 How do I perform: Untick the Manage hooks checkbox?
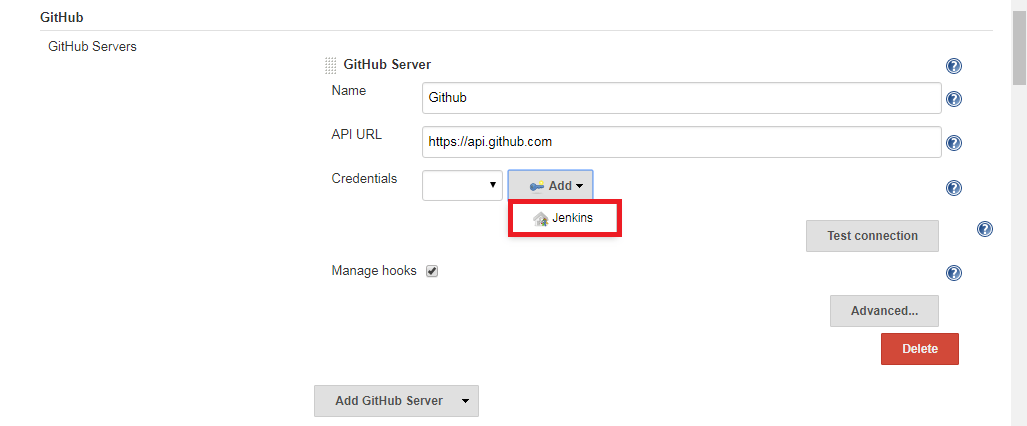[432, 271]
